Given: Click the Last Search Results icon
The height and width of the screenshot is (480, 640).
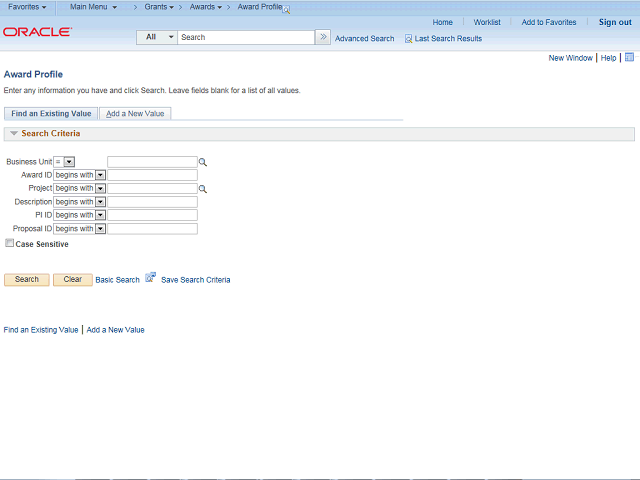Looking at the screenshot, I should tap(408, 39).
